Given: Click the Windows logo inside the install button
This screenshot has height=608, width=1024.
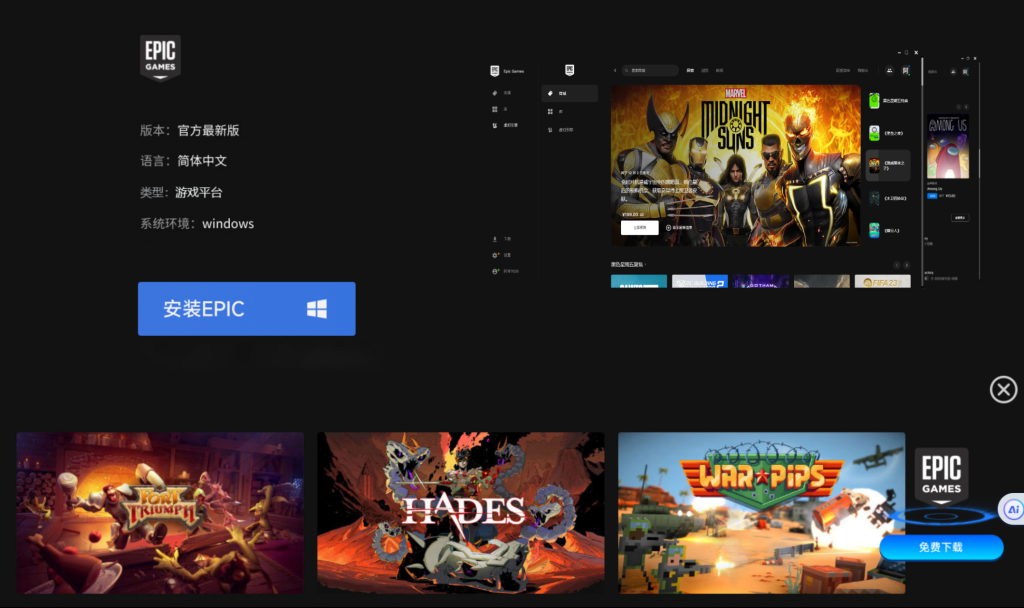Looking at the screenshot, I should [317, 309].
